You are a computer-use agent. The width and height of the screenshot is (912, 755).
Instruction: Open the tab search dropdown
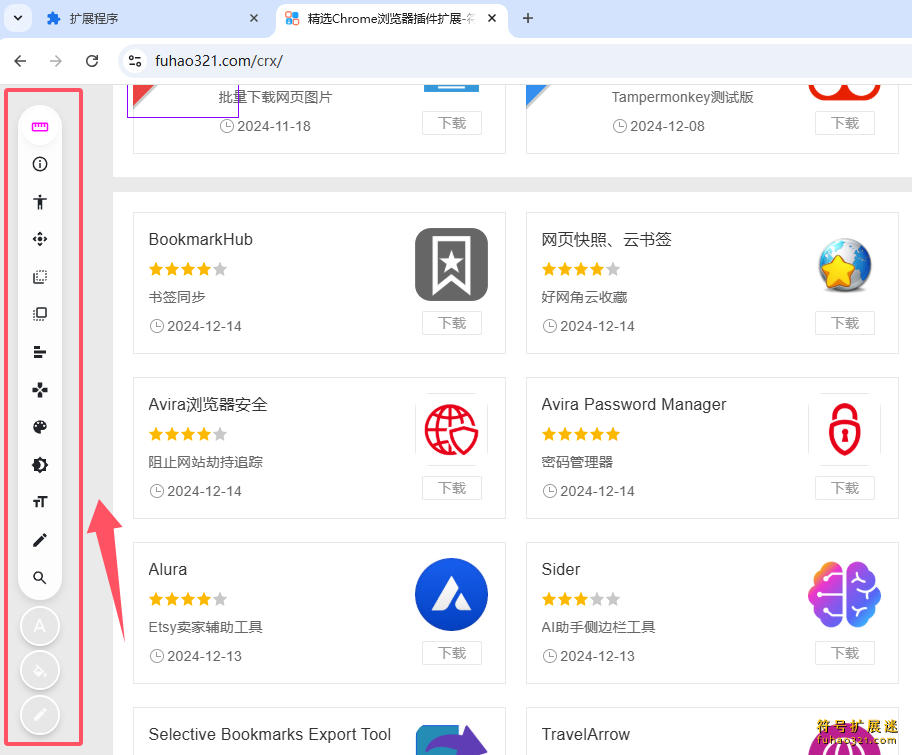pos(18,18)
